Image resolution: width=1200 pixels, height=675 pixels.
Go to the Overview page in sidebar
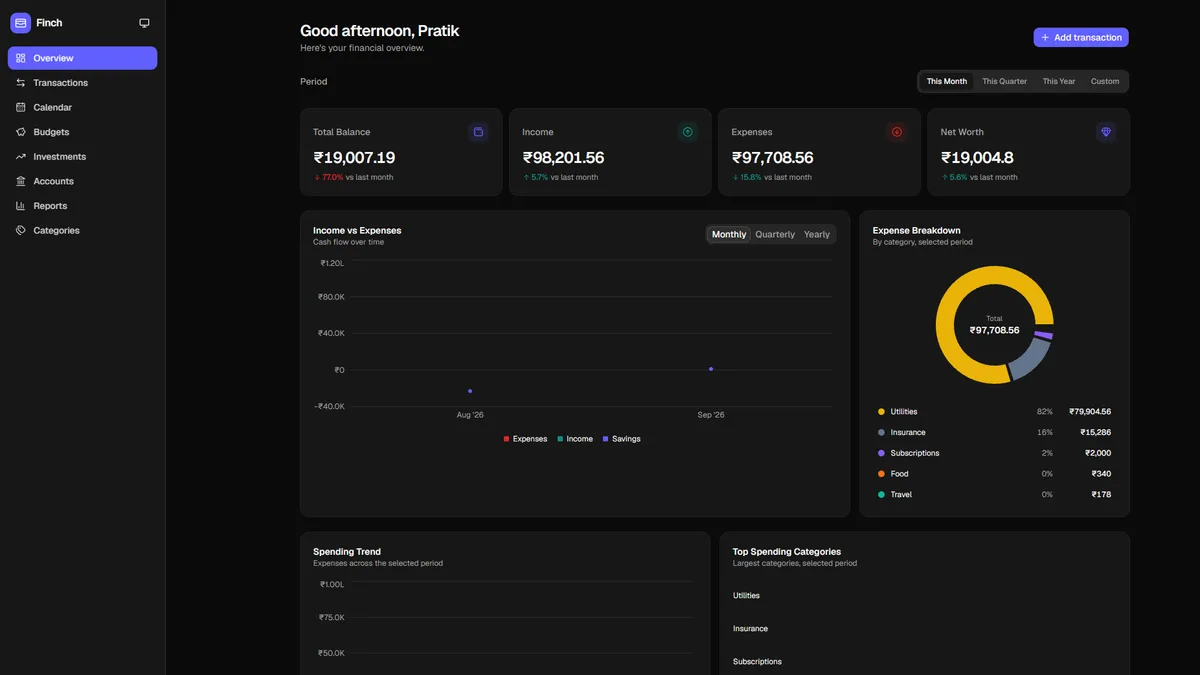82,58
